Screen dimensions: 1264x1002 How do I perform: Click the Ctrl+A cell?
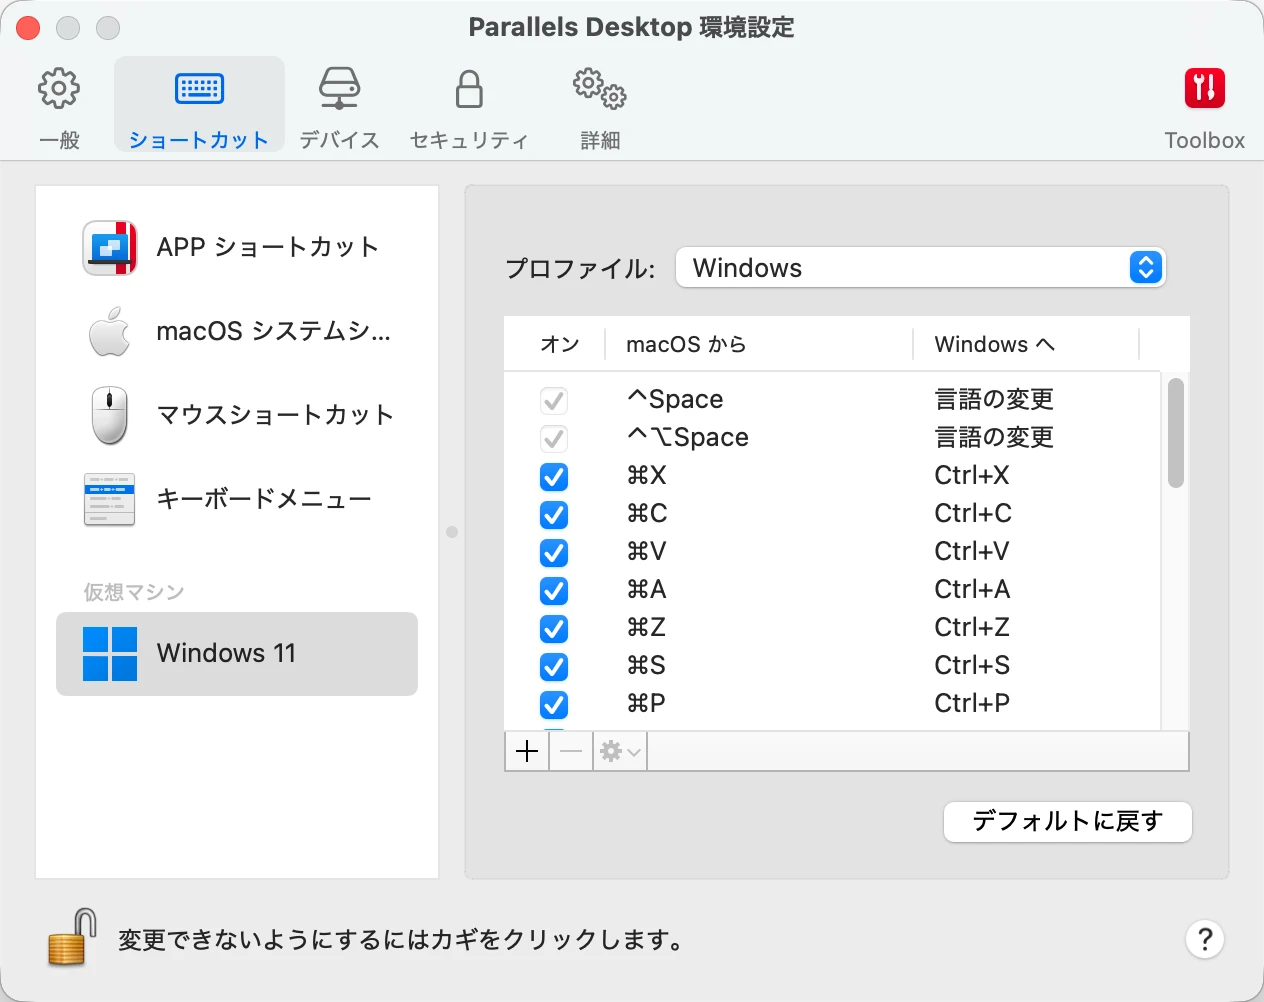(972, 590)
